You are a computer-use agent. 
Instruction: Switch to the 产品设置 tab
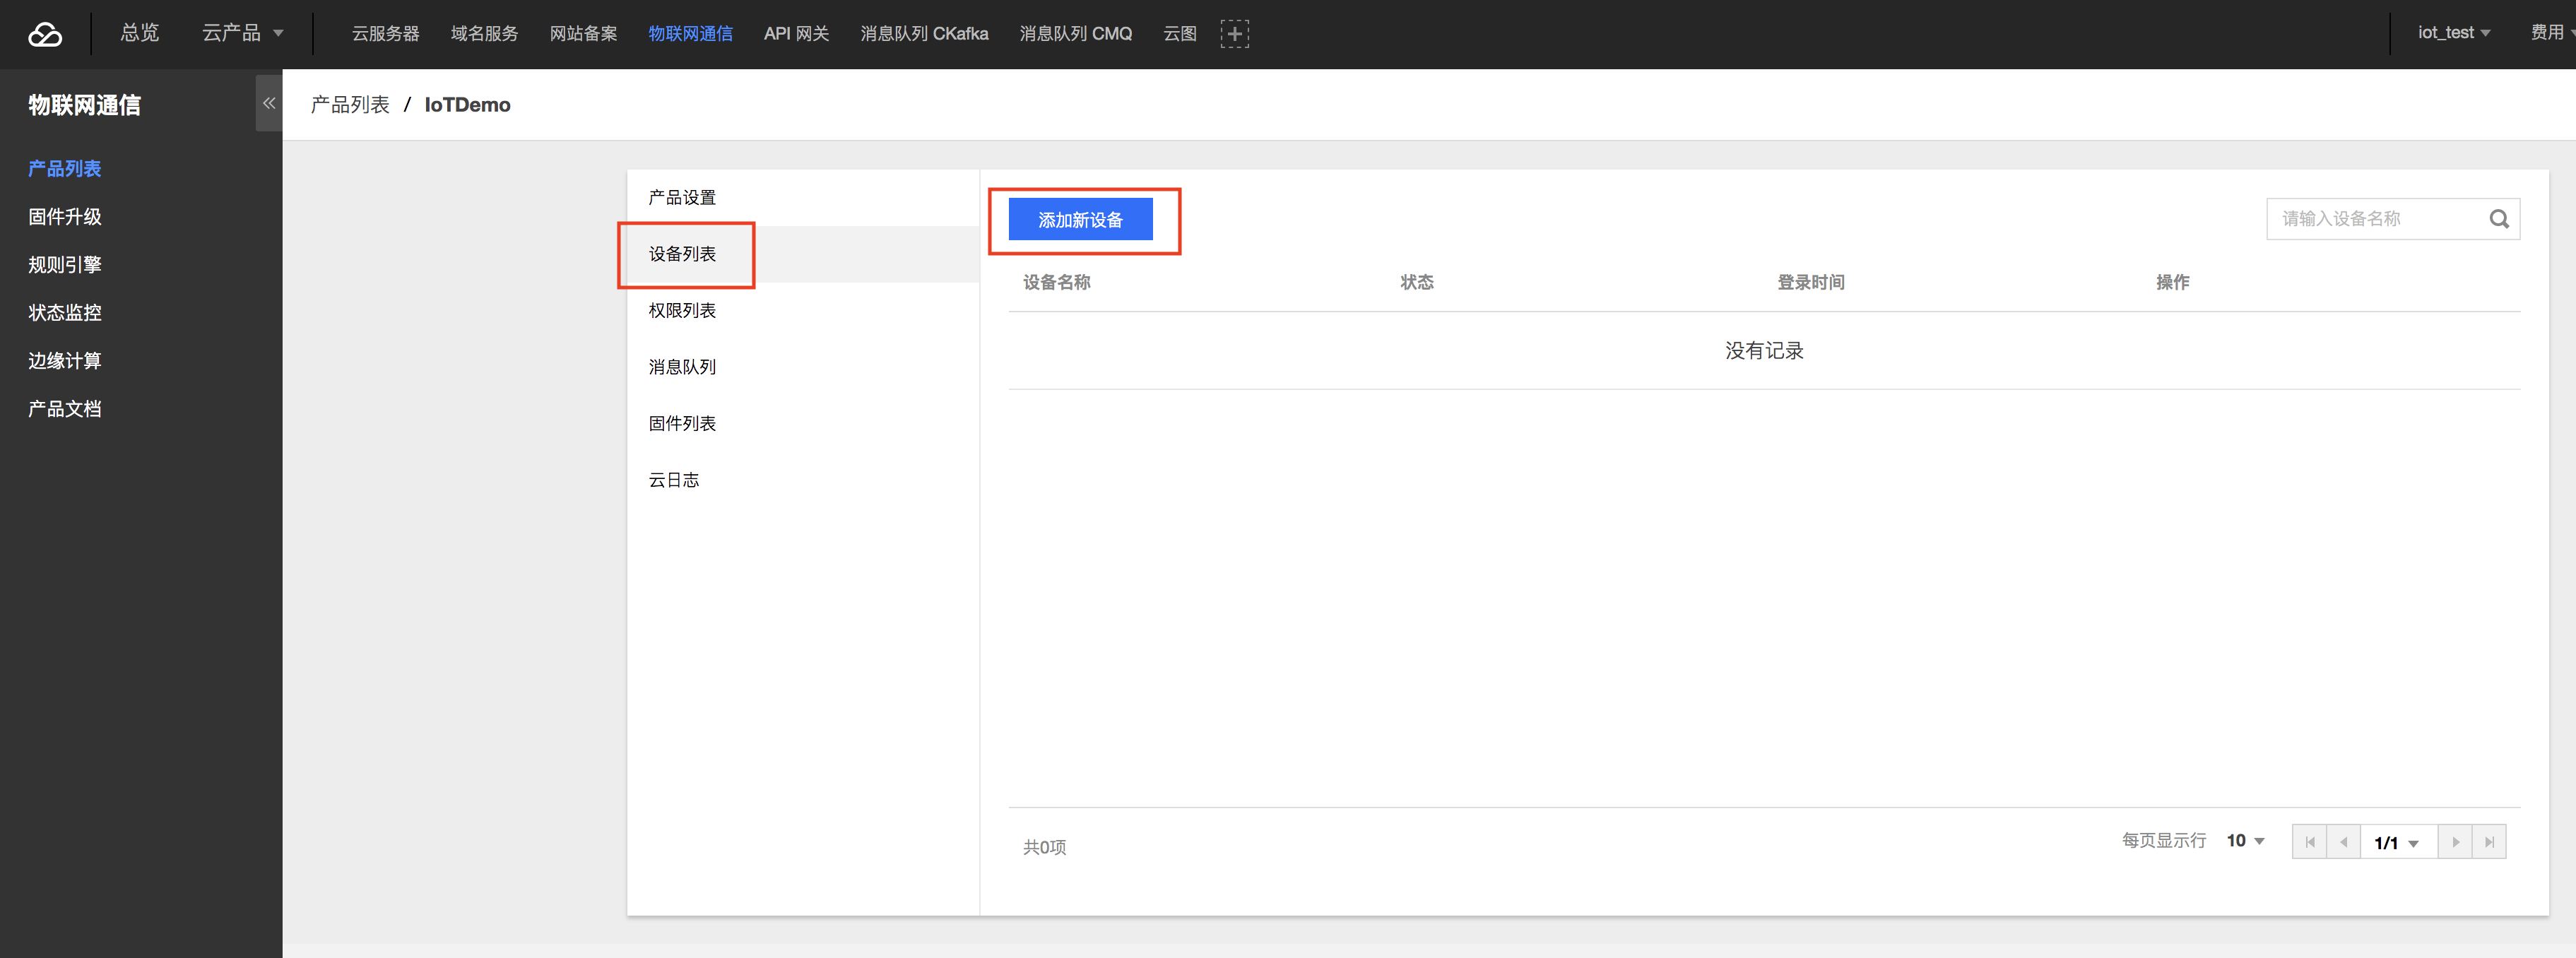click(803, 198)
